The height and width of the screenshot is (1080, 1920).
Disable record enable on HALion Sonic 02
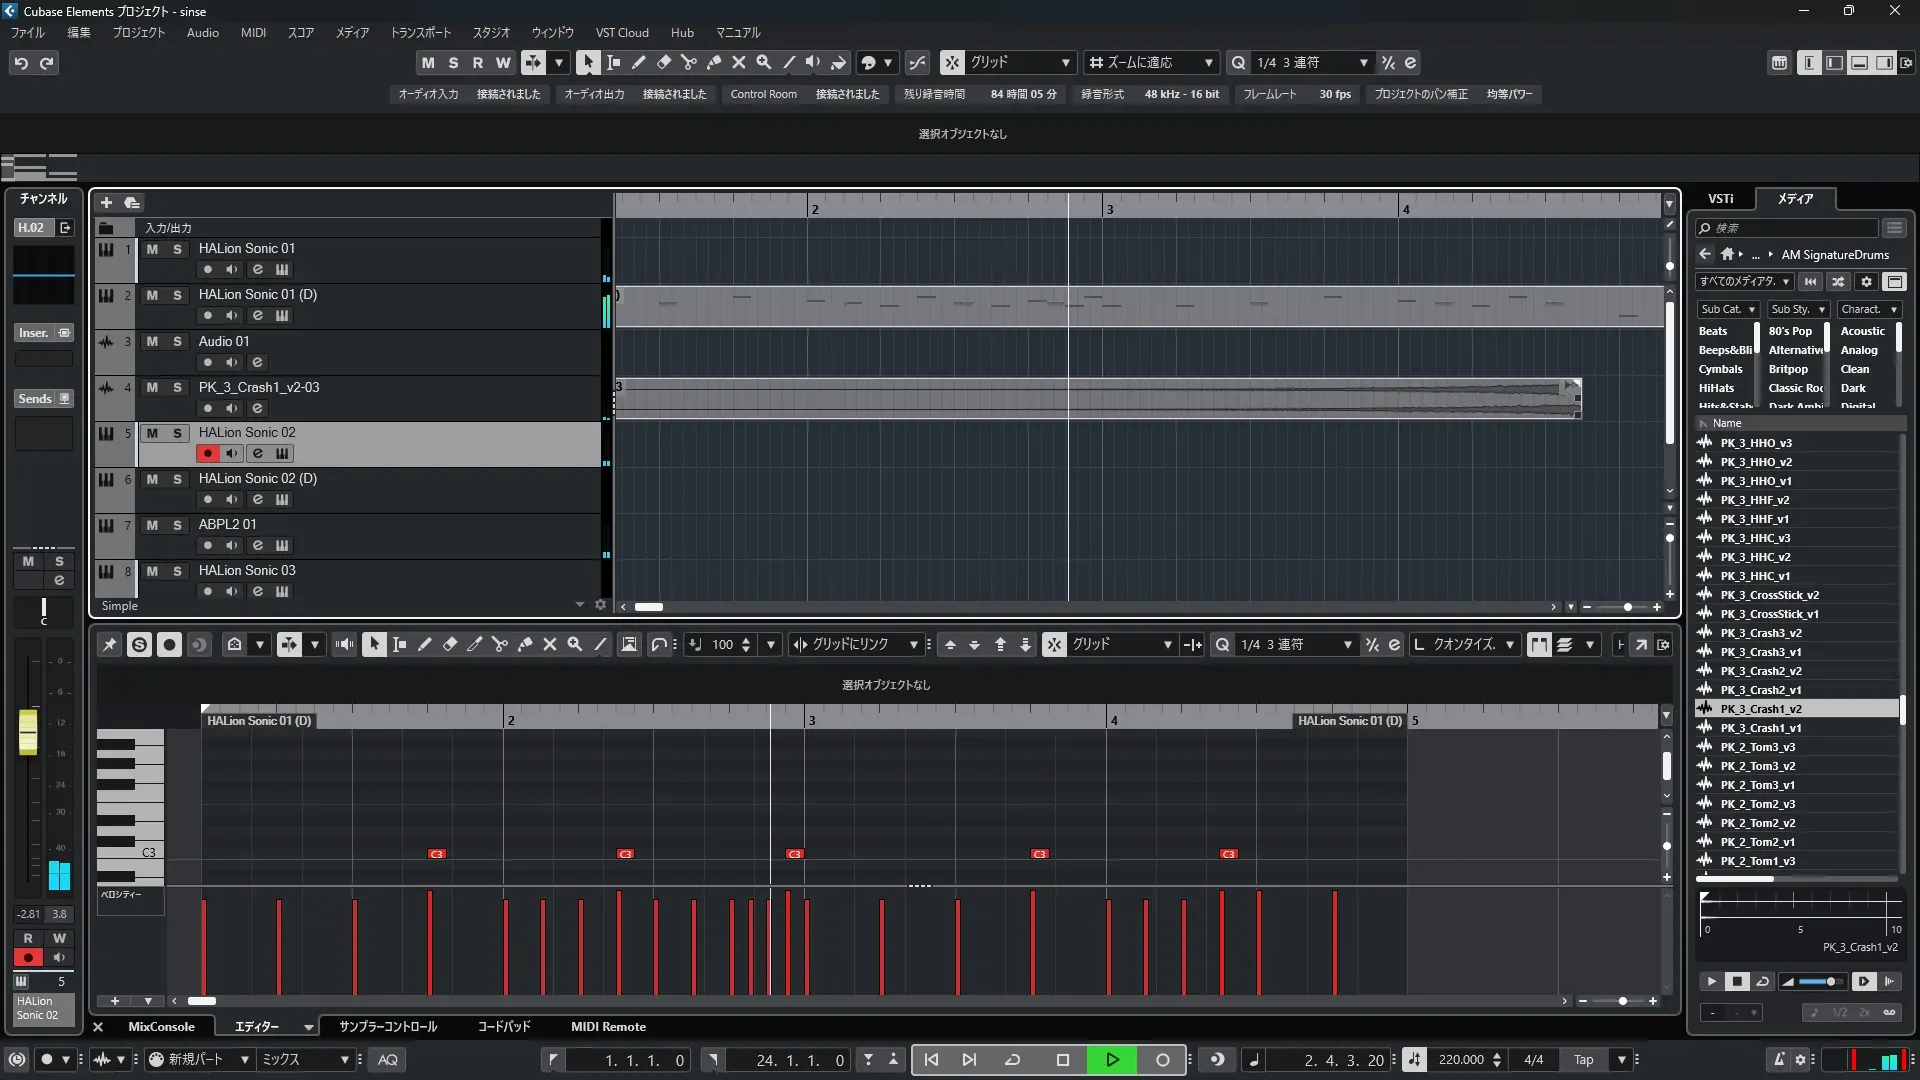click(207, 454)
